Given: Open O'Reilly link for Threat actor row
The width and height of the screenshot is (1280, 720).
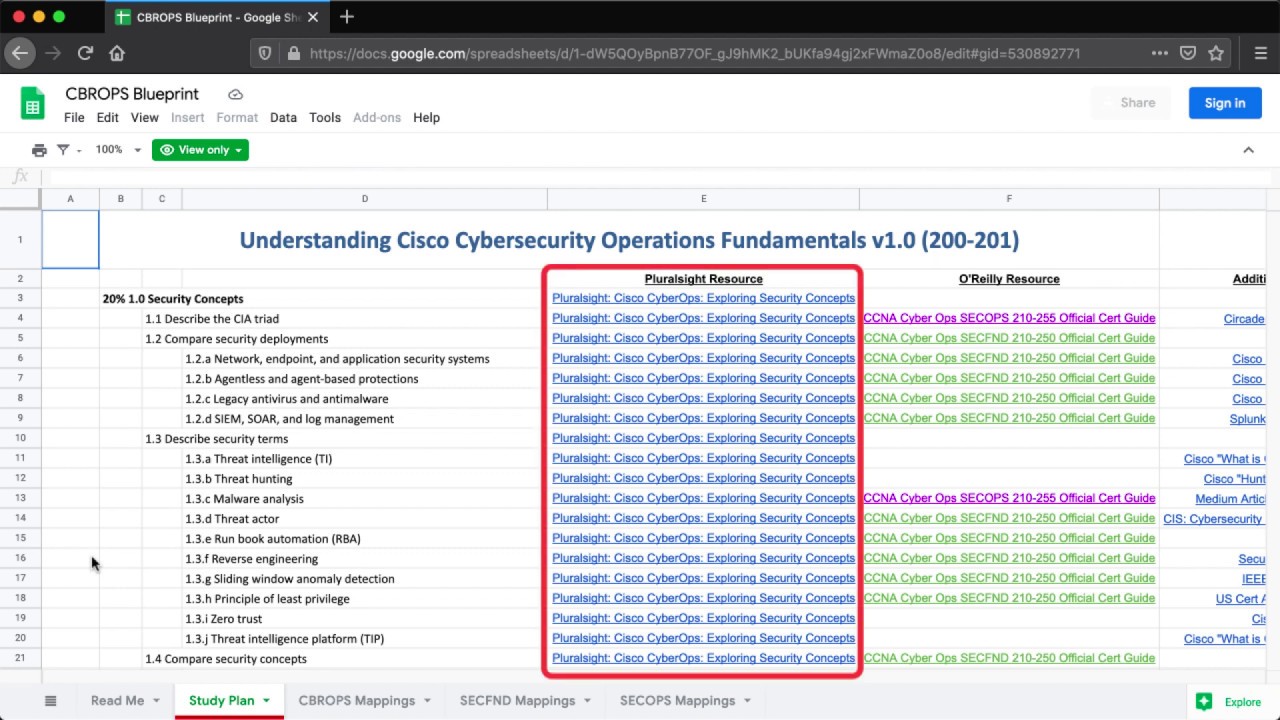Looking at the screenshot, I should click(1009, 518).
